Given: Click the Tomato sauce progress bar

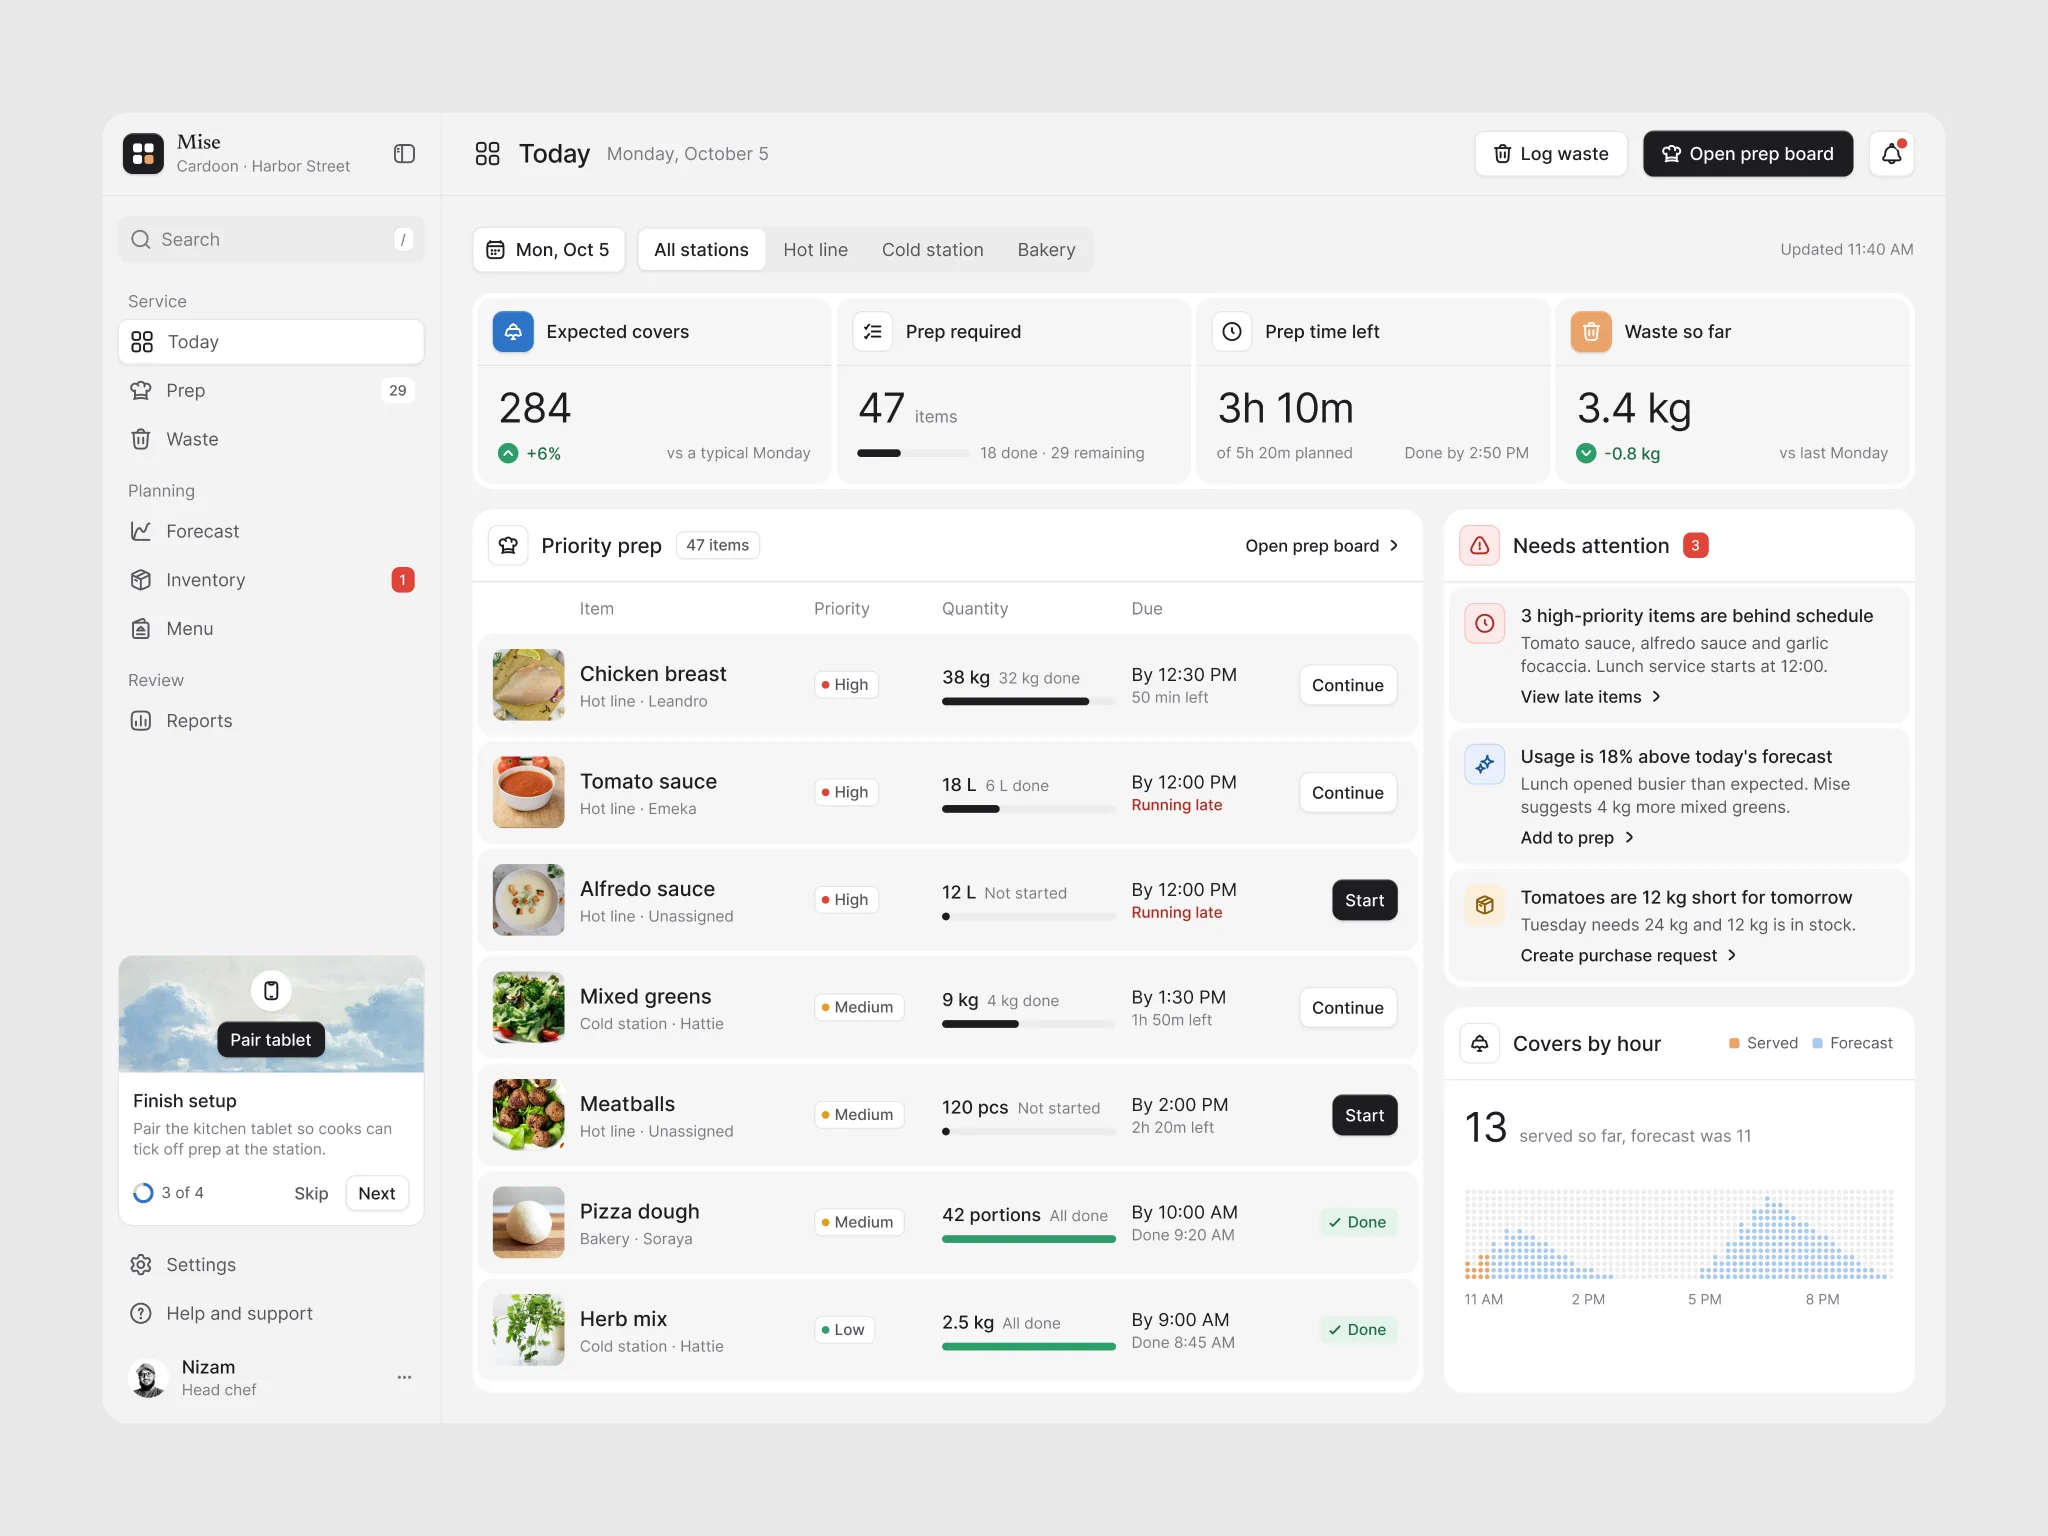Looking at the screenshot, I should coord(1028,809).
